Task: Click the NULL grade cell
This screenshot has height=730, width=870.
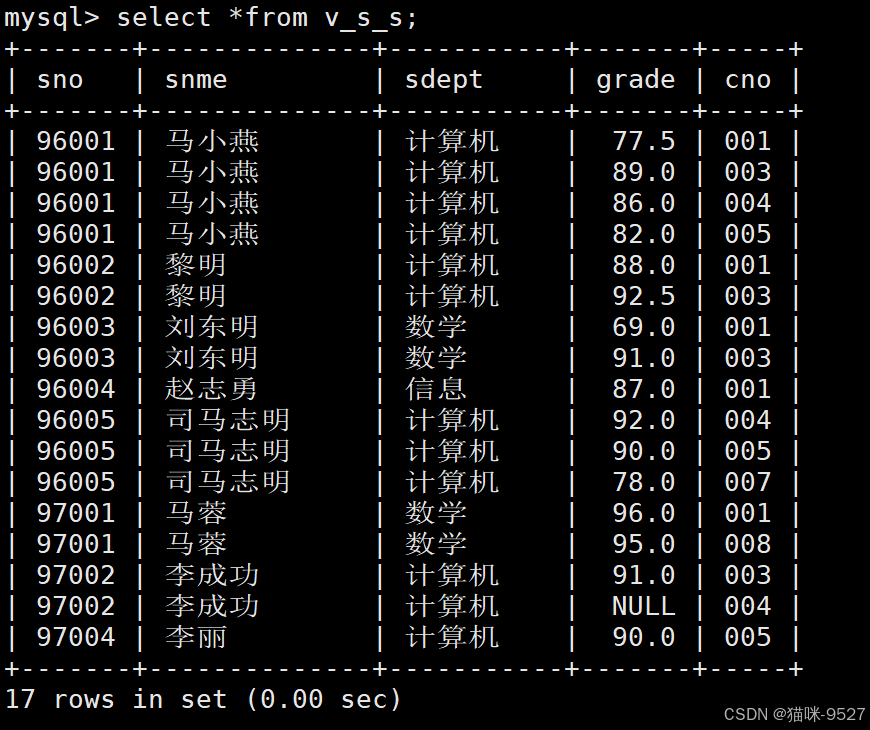Action: (x=644, y=607)
